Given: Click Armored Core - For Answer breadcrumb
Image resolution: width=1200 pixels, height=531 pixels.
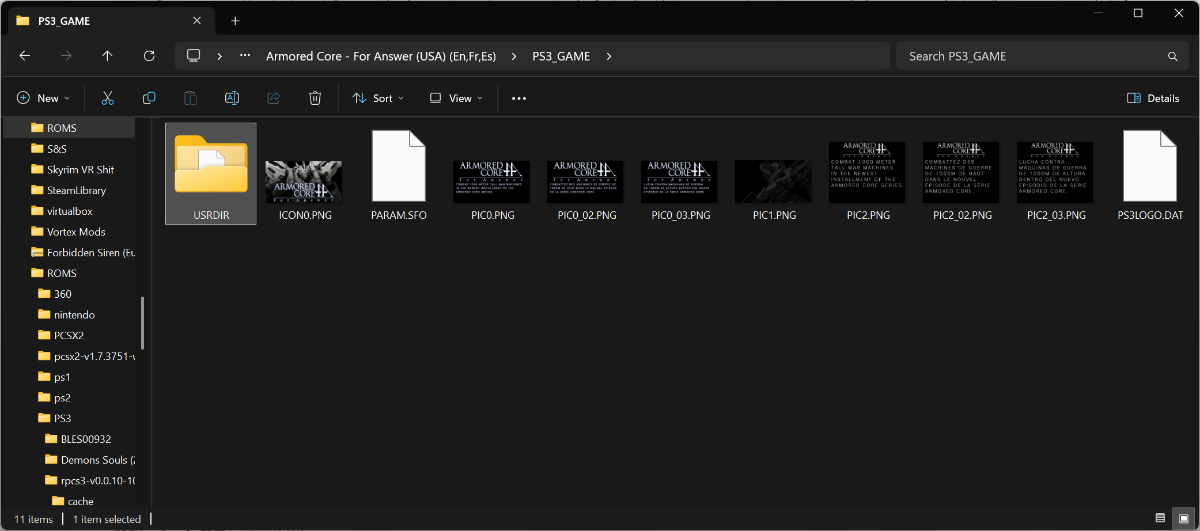Looking at the screenshot, I should point(381,56).
